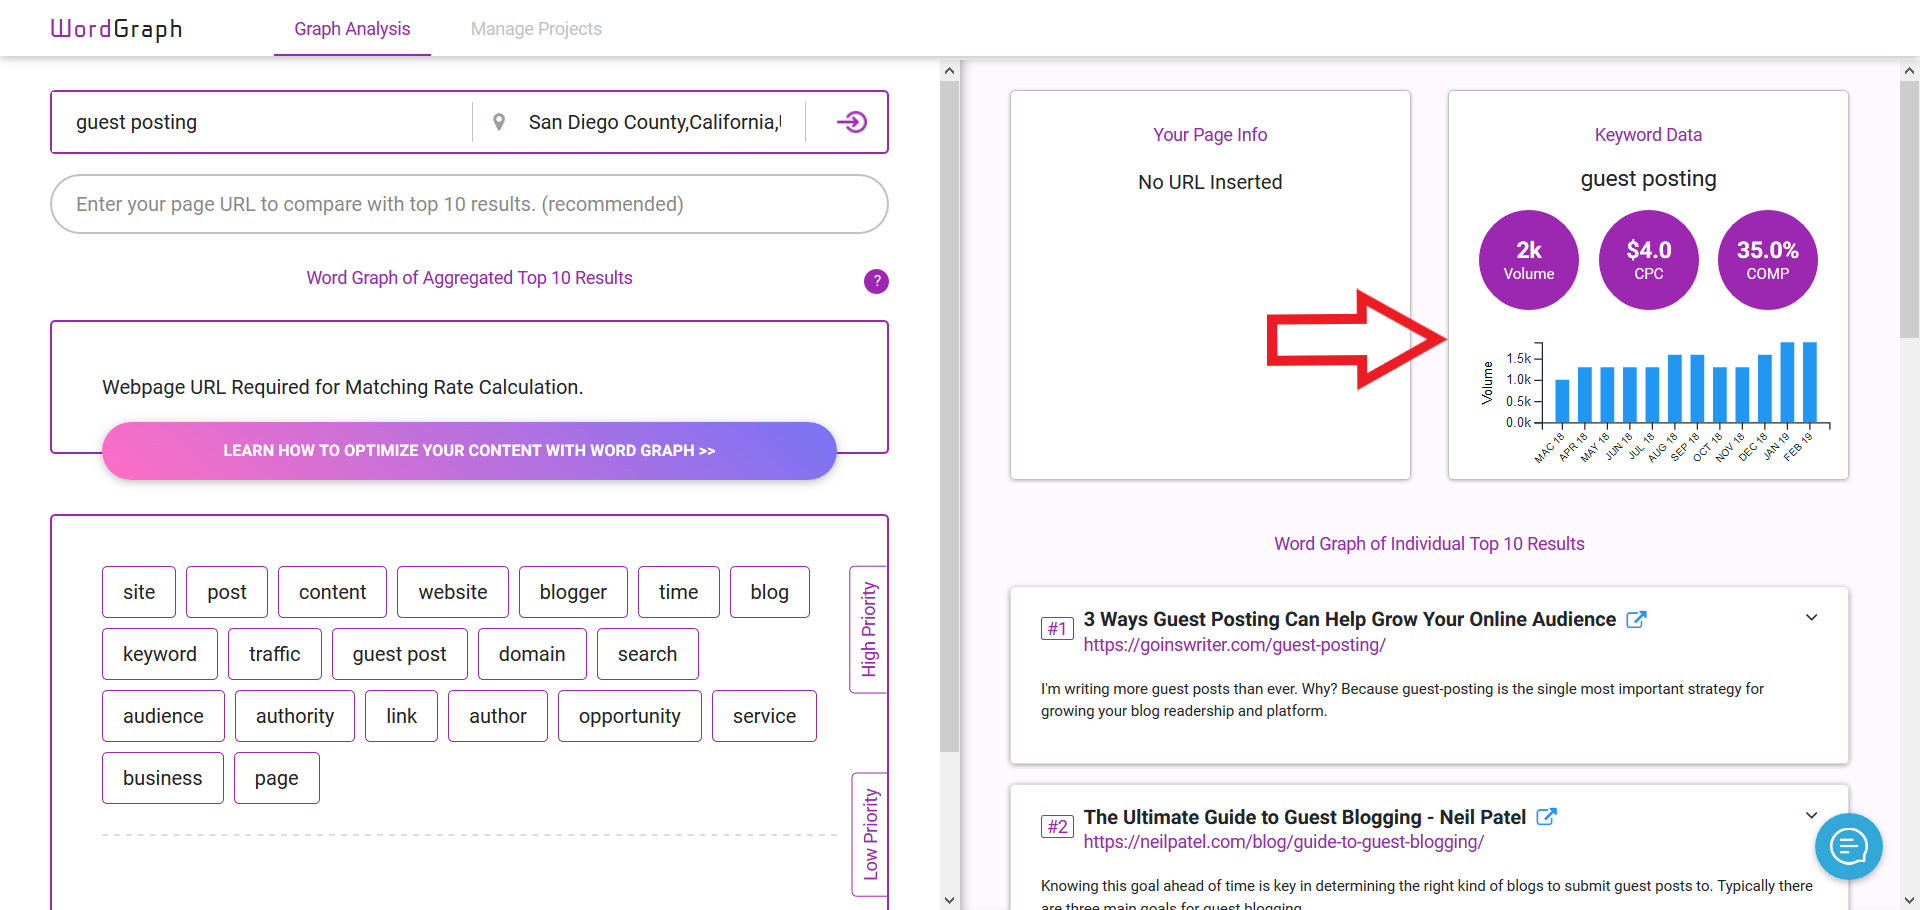Select the 'traffic' keyword tag
The height and width of the screenshot is (910, 1920).
point(275,654)
